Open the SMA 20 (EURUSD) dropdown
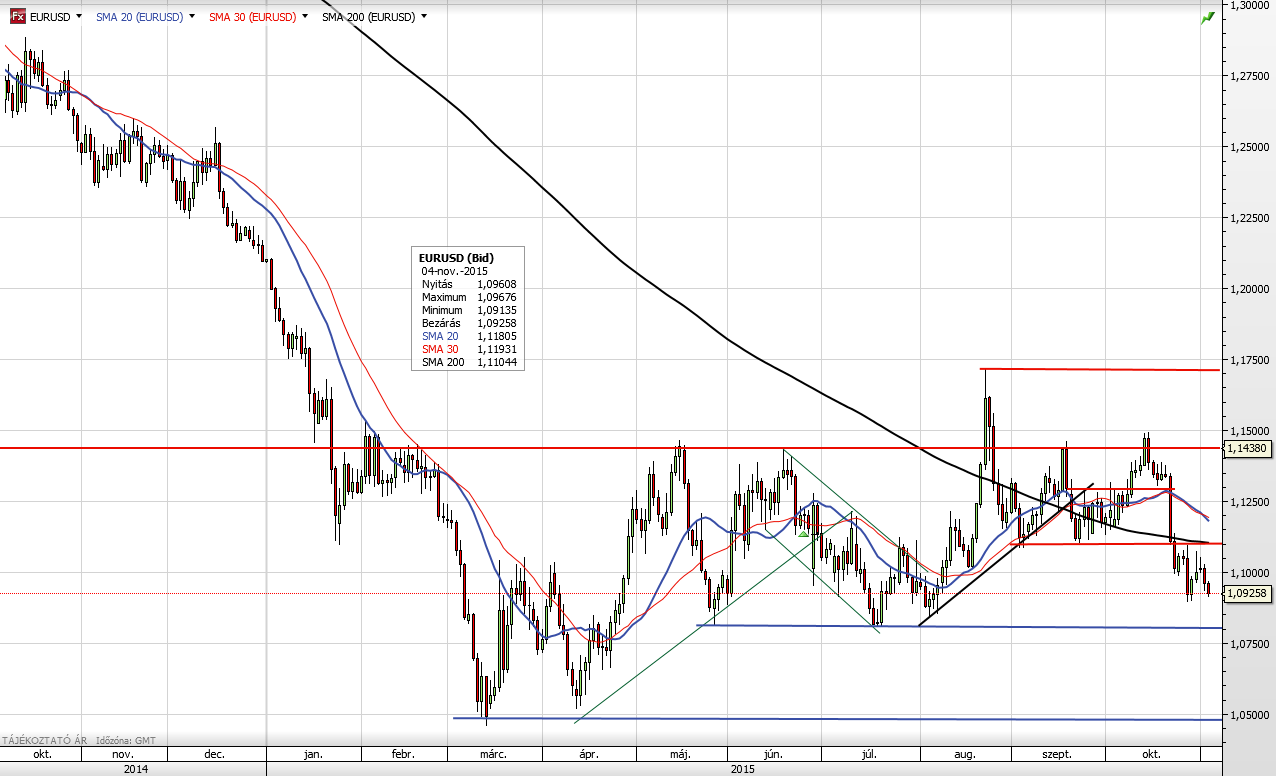1276x776 pixels. click(x=190, y=17)
